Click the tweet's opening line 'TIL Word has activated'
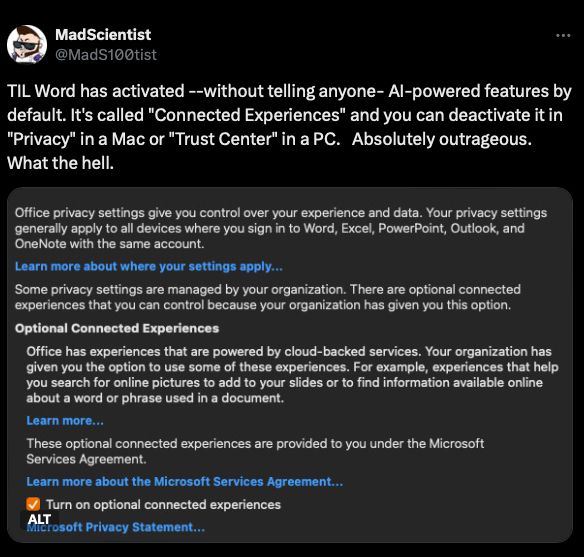The image size is (584, 557). click(x=96, y=91)
